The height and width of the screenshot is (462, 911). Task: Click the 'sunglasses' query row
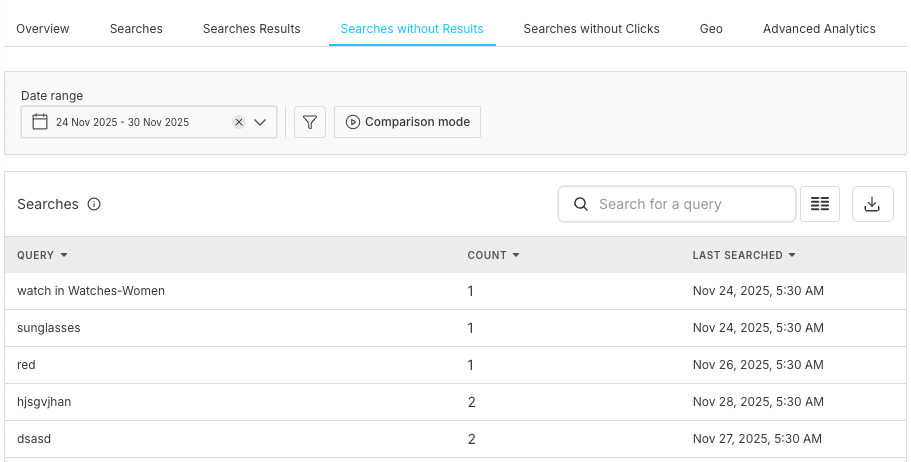pyautogui.click(x=49, y=328)
